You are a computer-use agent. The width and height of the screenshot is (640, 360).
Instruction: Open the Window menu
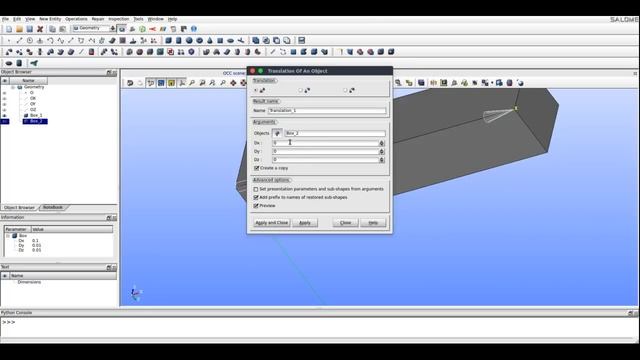click(x=156, y=19)
